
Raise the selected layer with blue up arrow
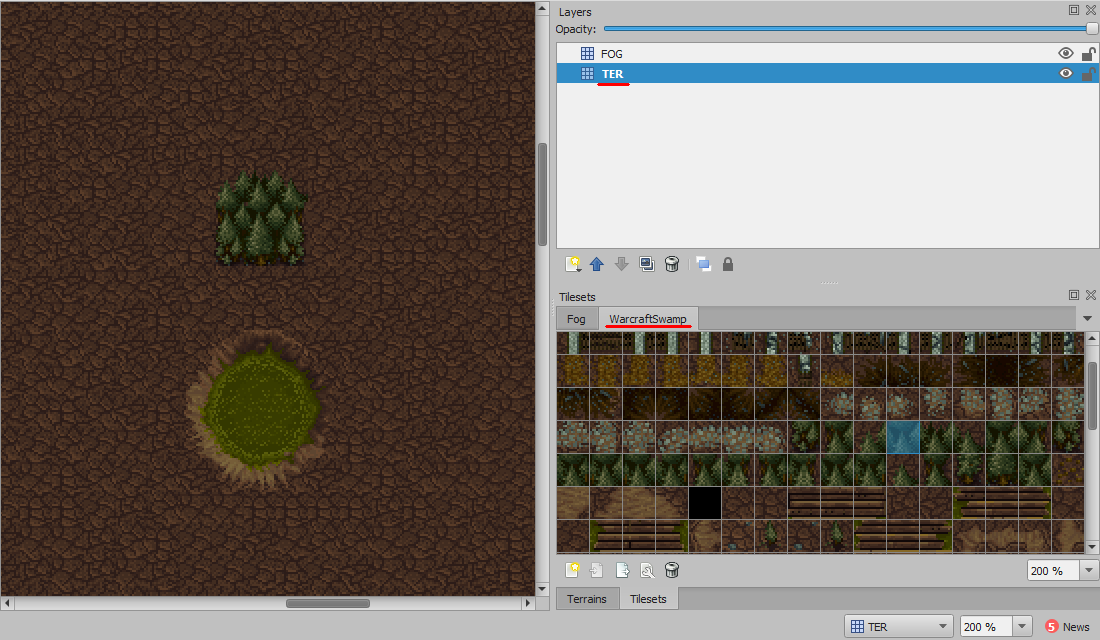596,264
